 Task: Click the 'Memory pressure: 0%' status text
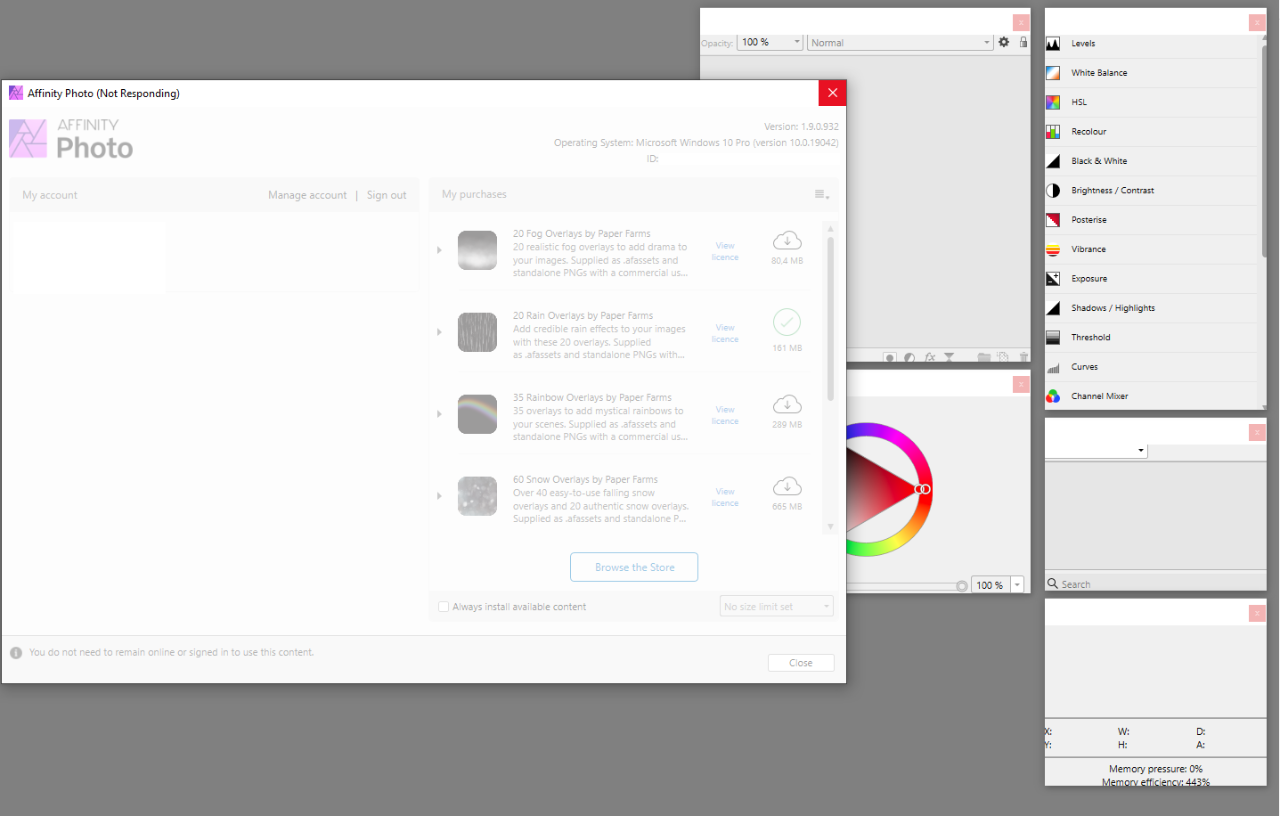(x=1155, y=769)
